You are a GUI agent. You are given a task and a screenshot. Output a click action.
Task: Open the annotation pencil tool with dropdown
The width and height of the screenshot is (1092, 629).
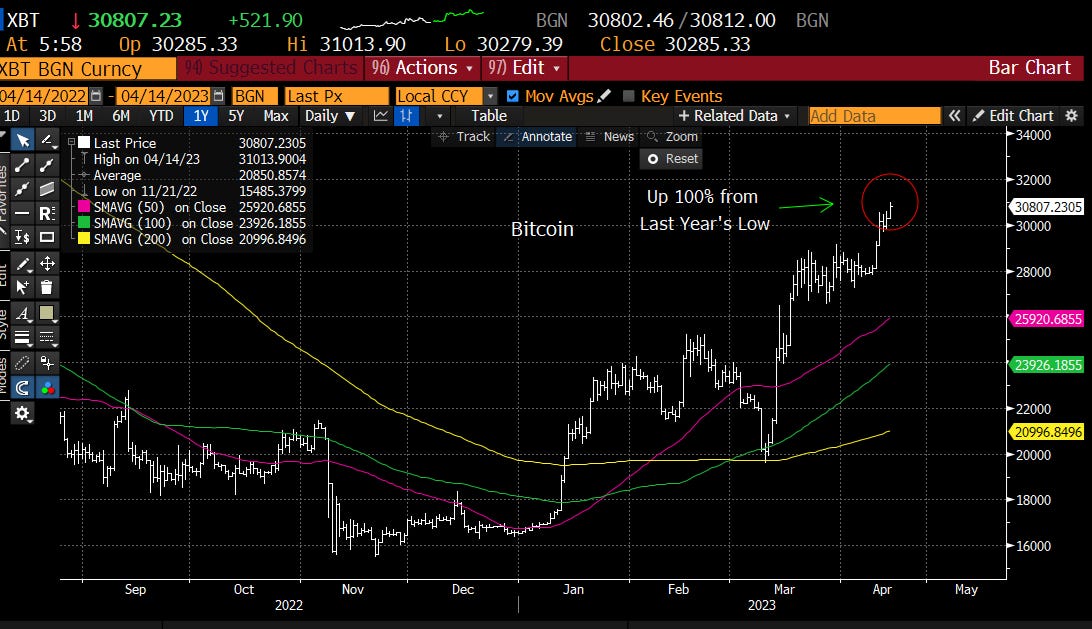coord(47,141)
